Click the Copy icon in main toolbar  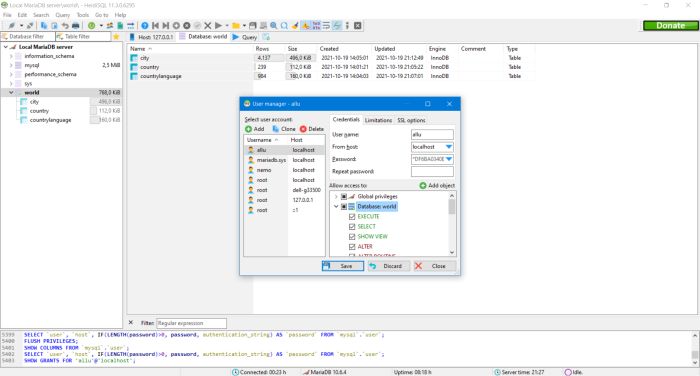[44, 25]
